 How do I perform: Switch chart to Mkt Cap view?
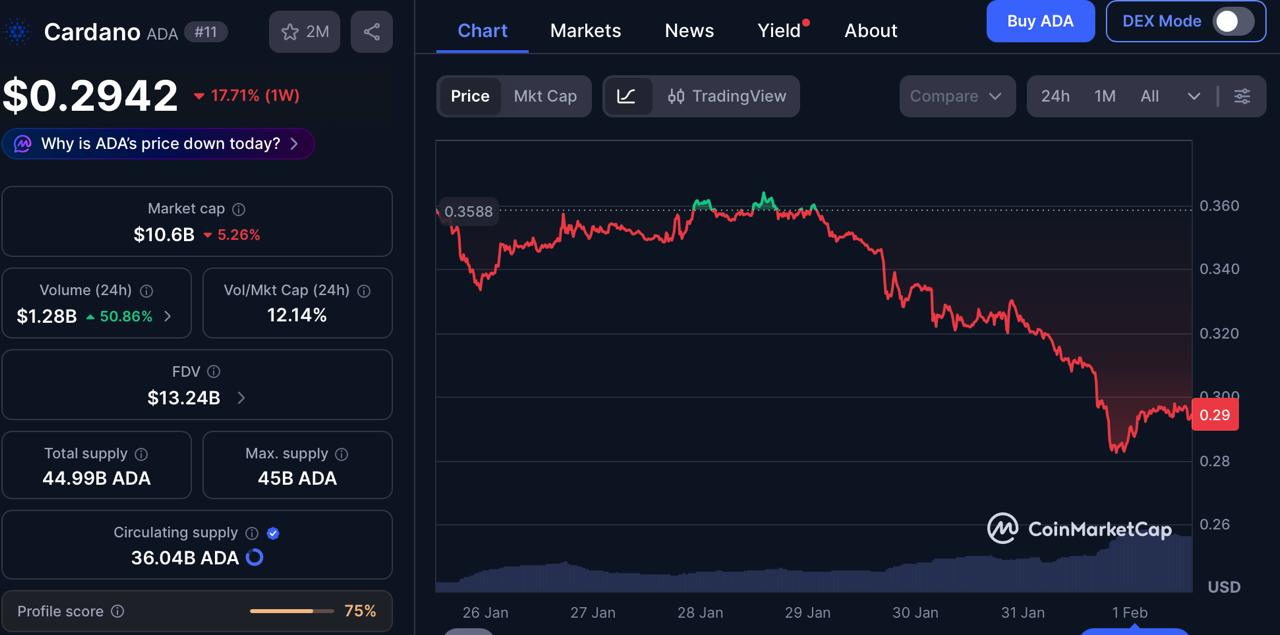pos(545,96)
